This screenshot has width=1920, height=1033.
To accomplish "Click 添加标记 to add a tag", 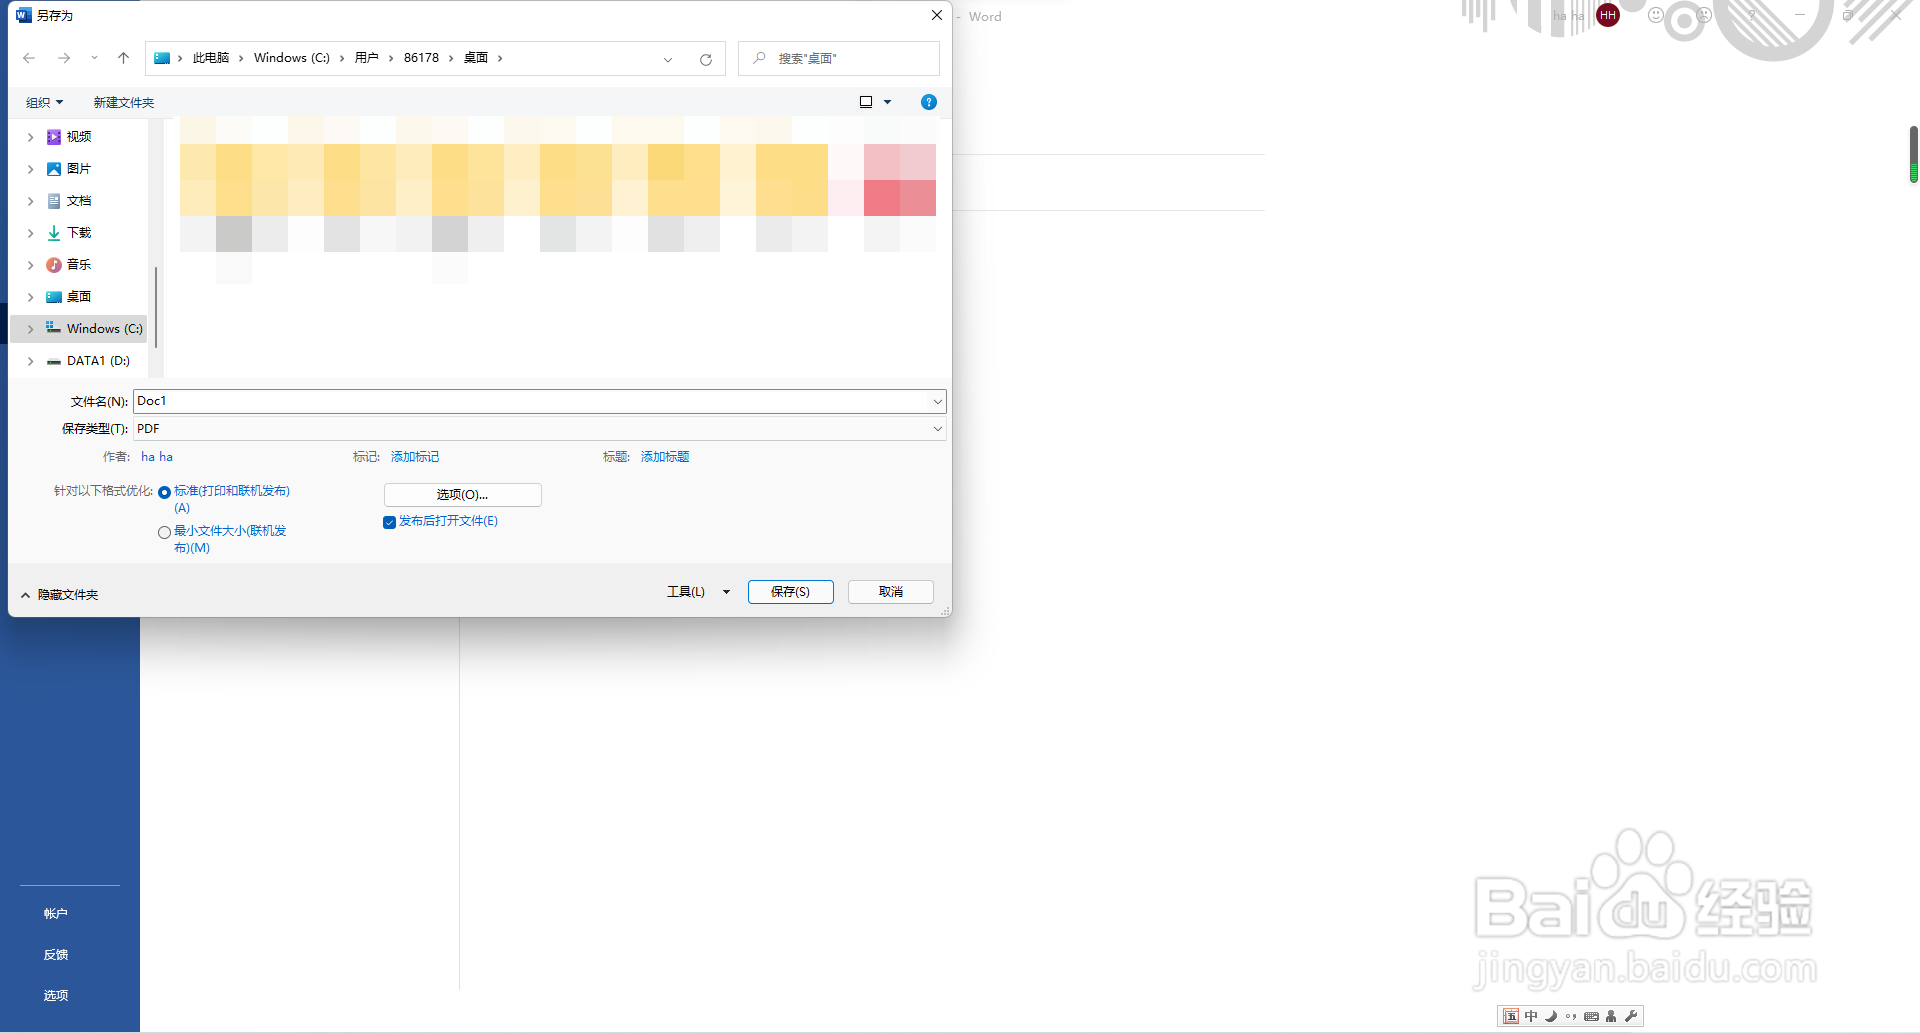I will coord(415,457).
